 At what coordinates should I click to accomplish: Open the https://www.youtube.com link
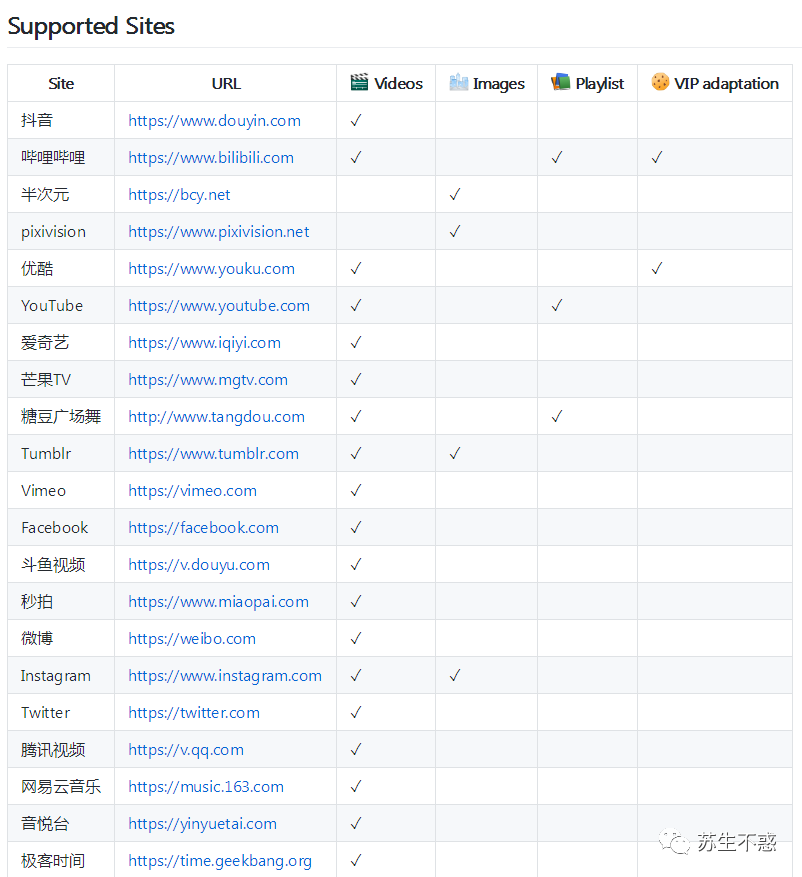[x=219, y=305]
